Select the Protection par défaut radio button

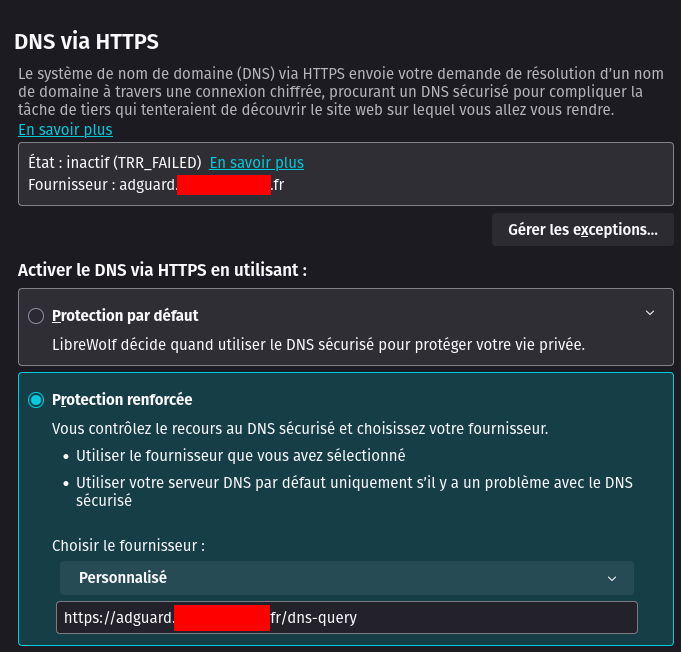click(x=36, y=316)
